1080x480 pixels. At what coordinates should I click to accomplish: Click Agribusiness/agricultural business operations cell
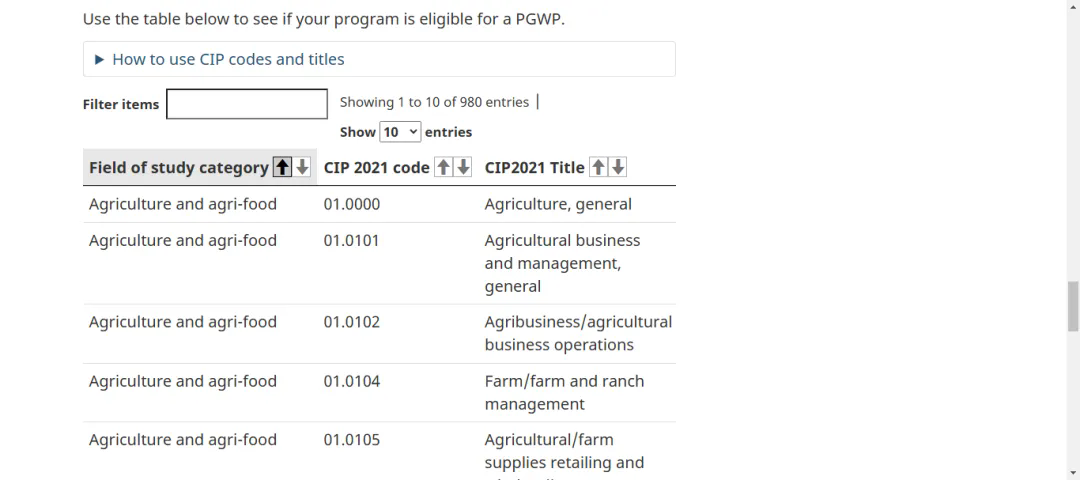click(578, 333)
